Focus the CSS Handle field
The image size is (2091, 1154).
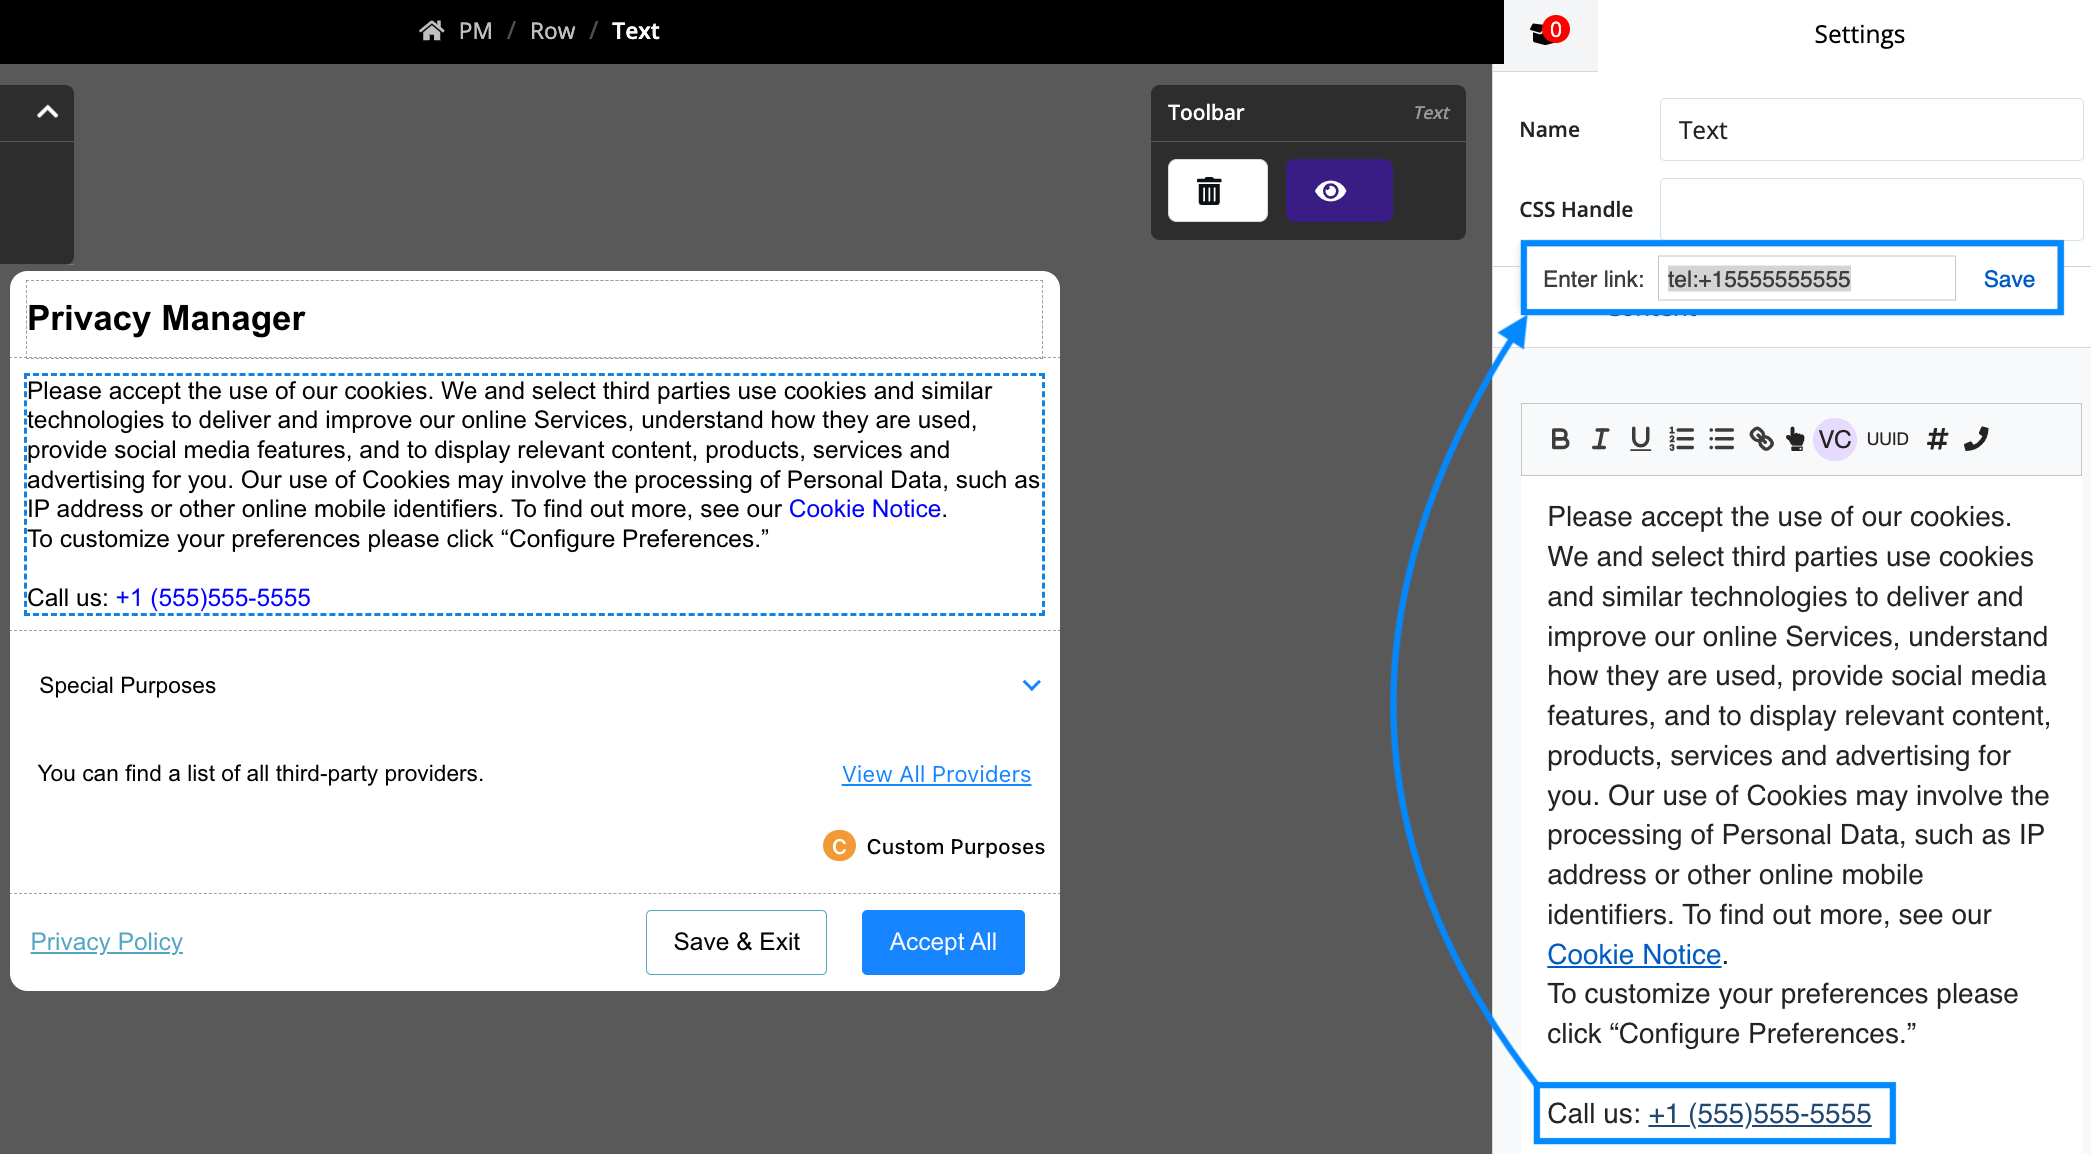click(1870, 209)
